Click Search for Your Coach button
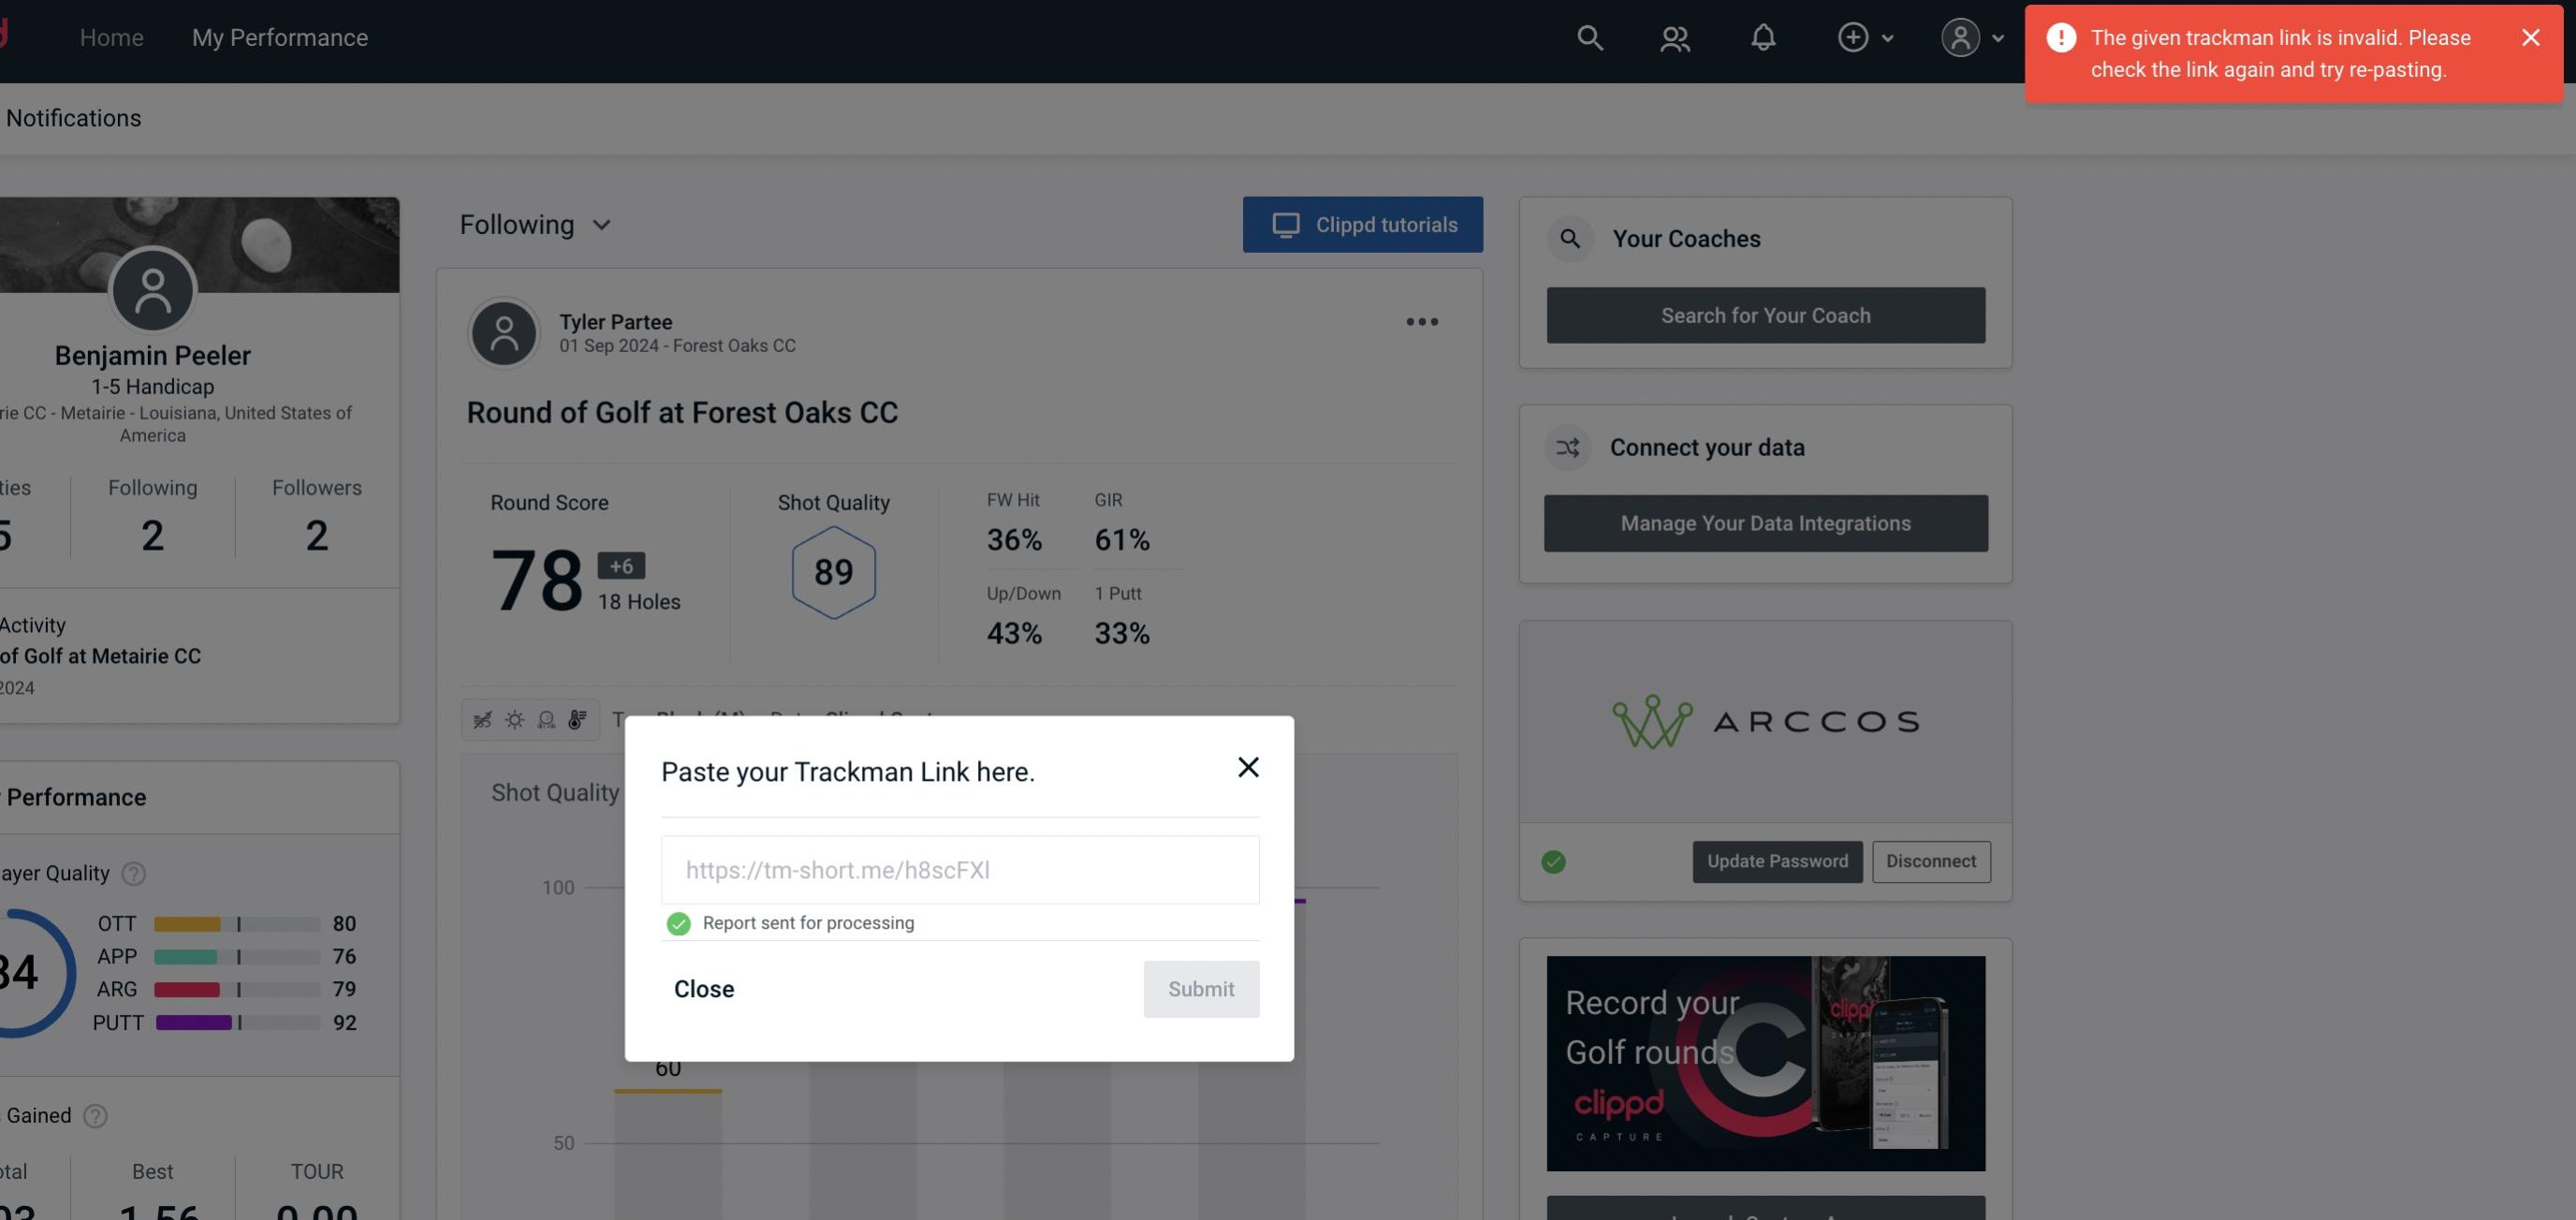The image size is (2576, 1220). tap(1766, 316)
